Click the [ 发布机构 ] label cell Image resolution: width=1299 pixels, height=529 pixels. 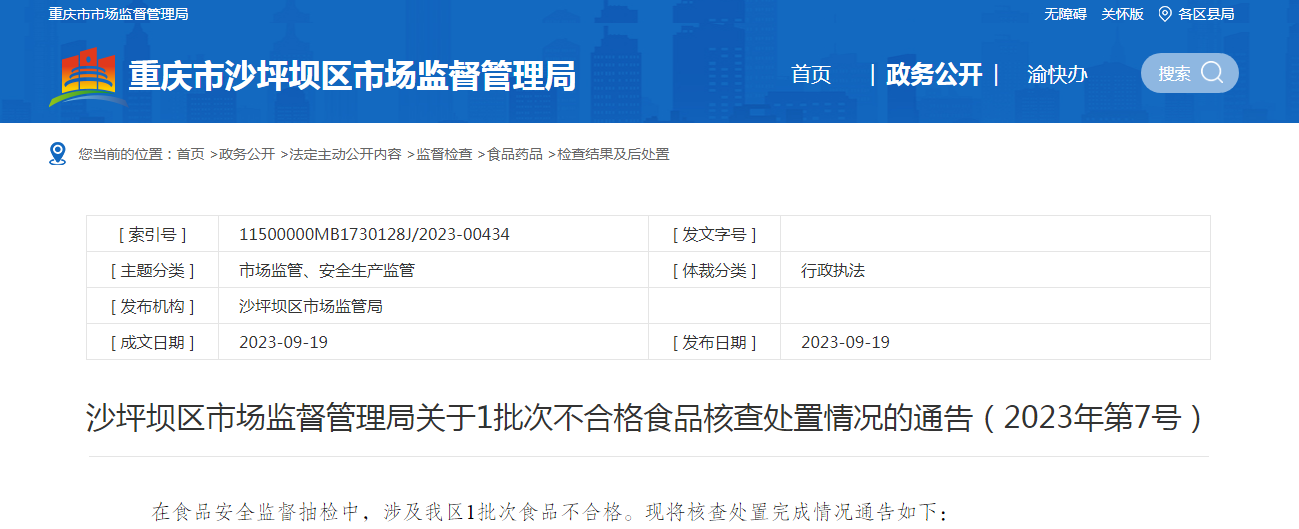coord(153,306)
